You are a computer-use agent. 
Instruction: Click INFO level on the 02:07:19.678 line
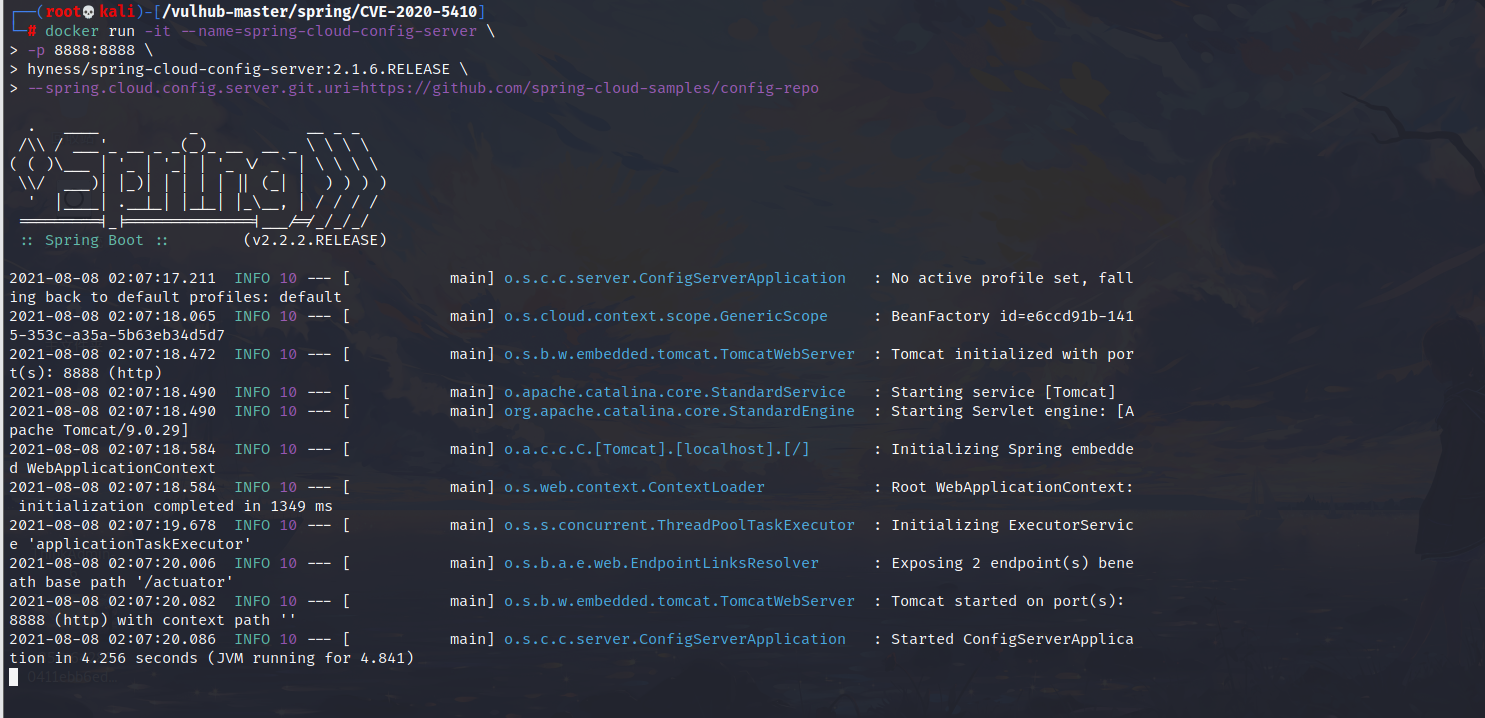[252, 525]
